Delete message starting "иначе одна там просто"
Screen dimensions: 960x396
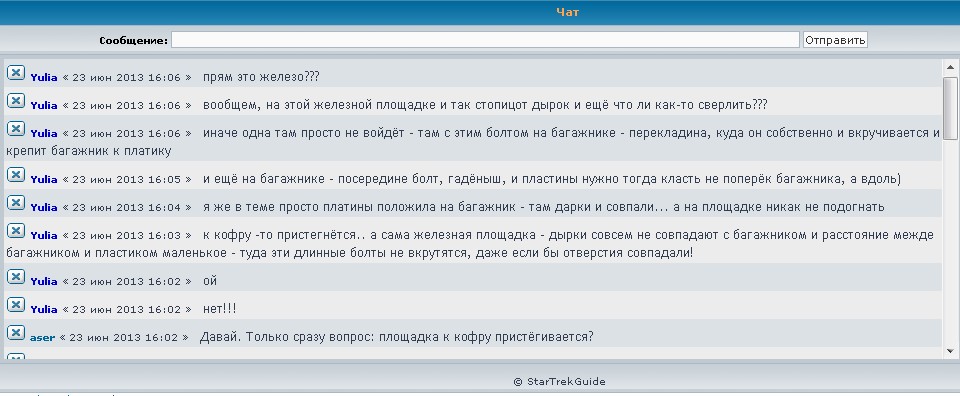16,129
